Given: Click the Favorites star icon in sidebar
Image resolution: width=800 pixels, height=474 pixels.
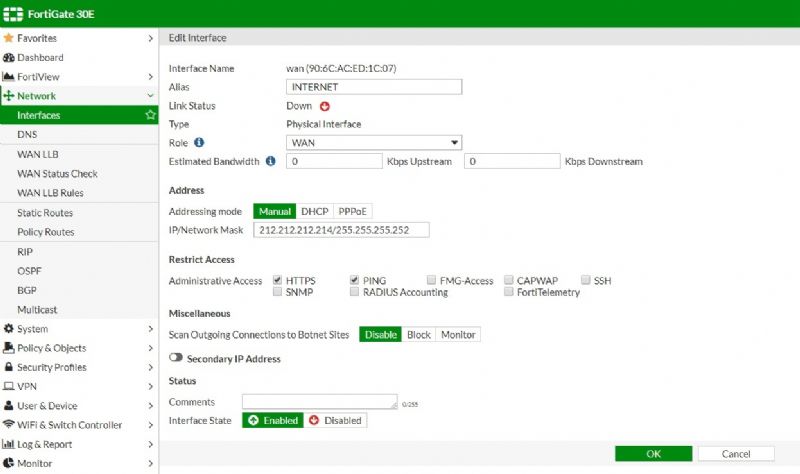Looking at the screenshot, I should (x=9, y=38).
